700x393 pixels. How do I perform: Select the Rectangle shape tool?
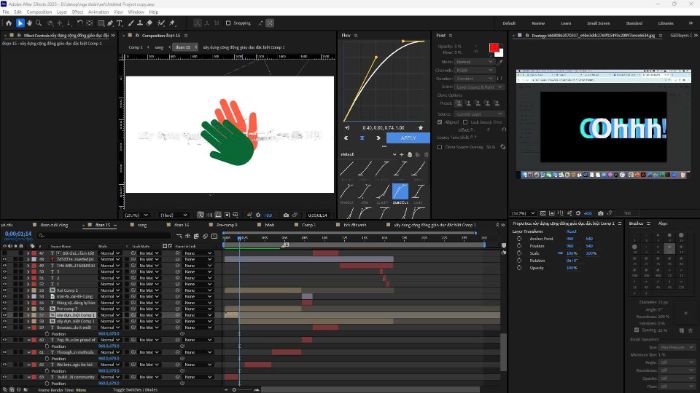point(101,23)
